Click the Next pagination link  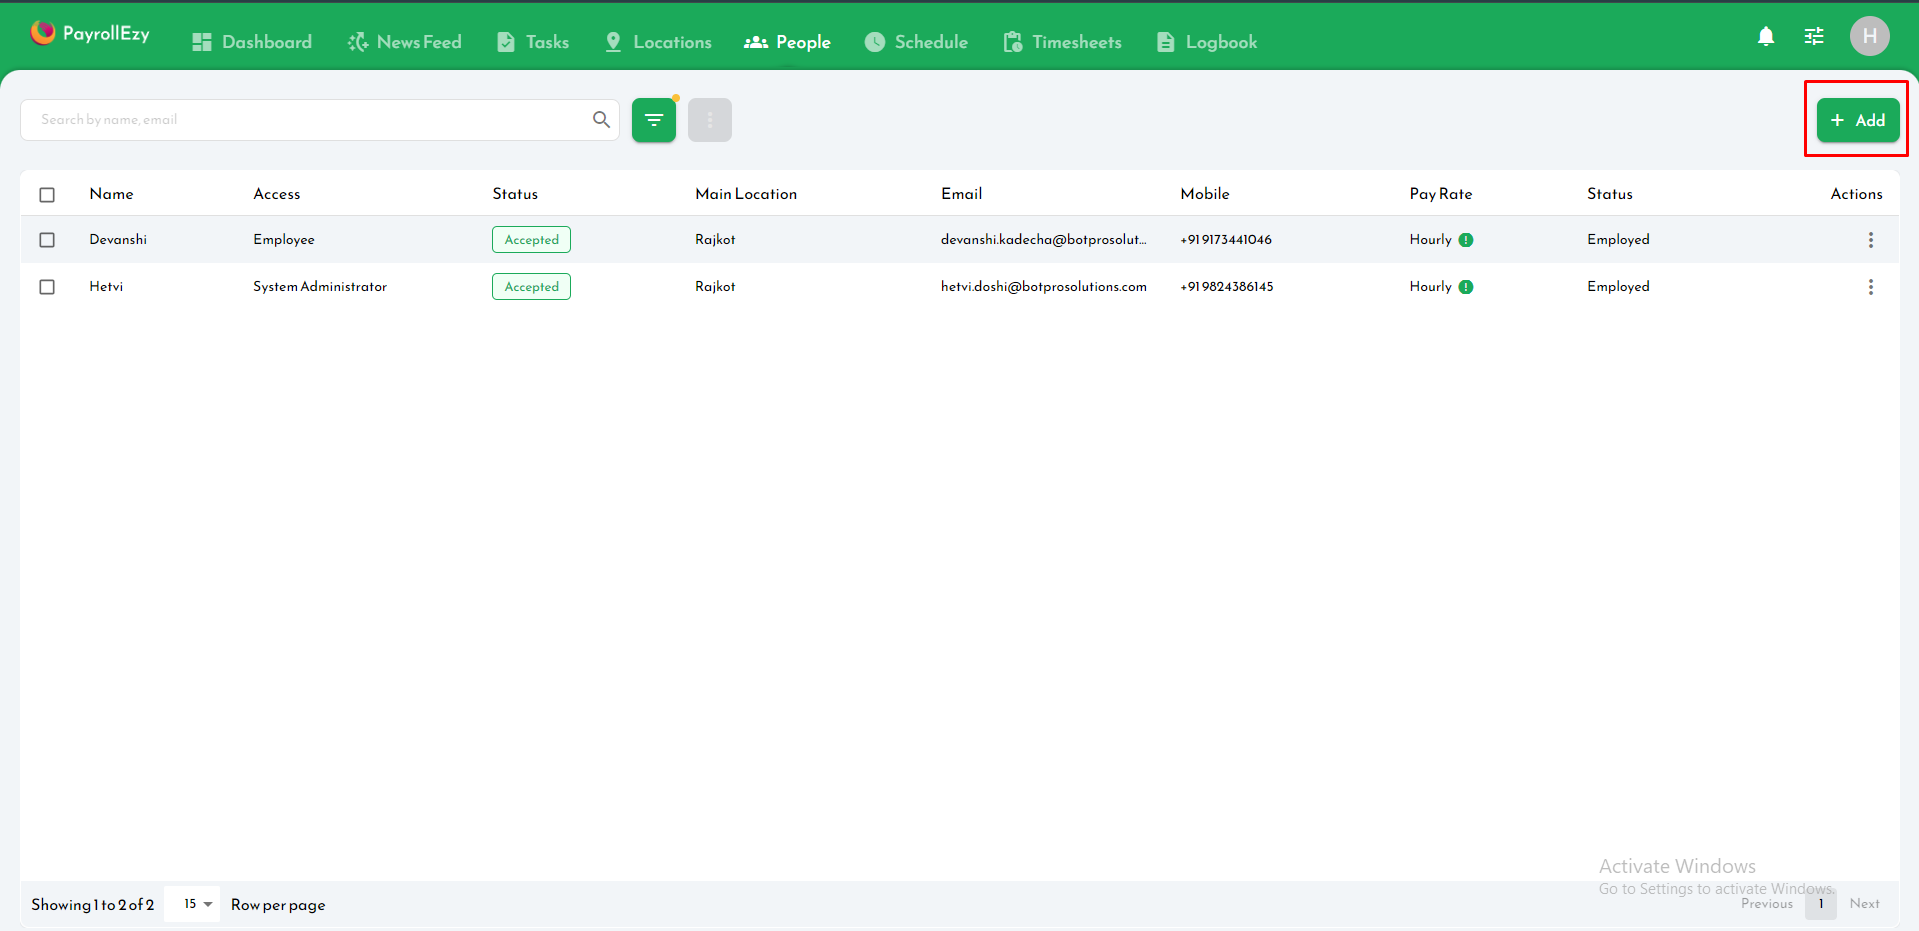(1864, 903)
